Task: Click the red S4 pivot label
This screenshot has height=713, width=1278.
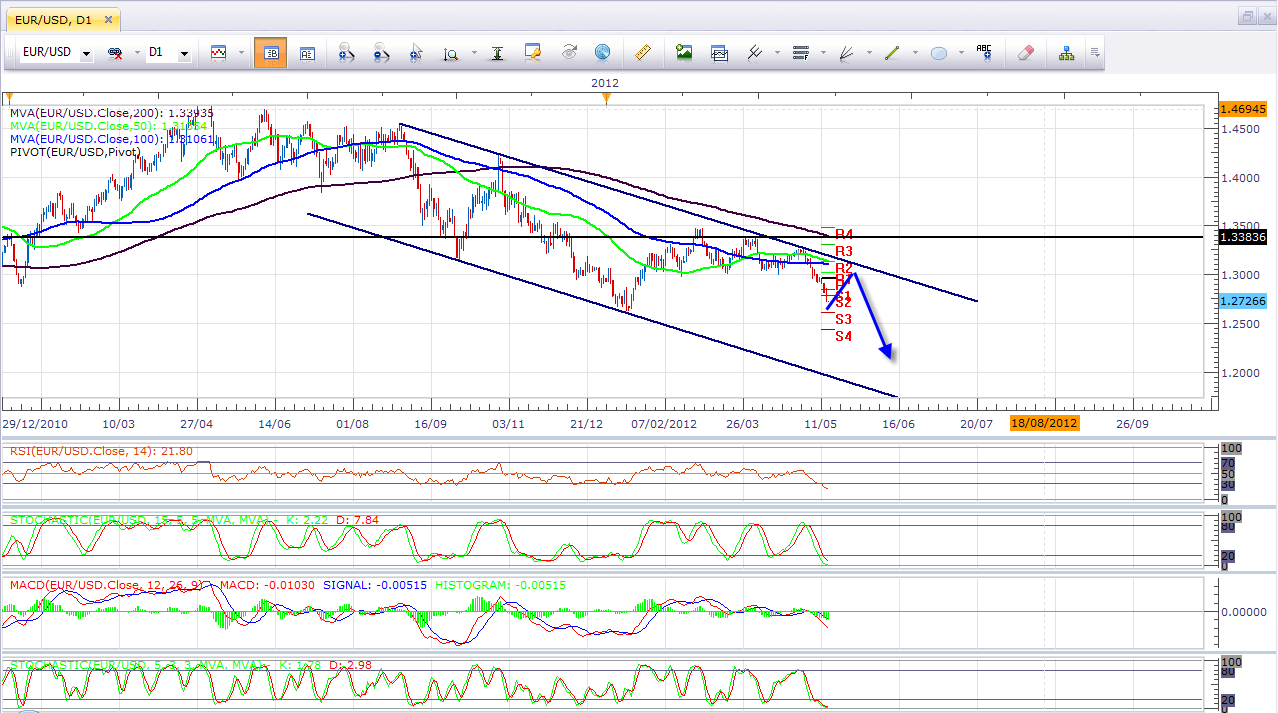Action: click(844, 336)
